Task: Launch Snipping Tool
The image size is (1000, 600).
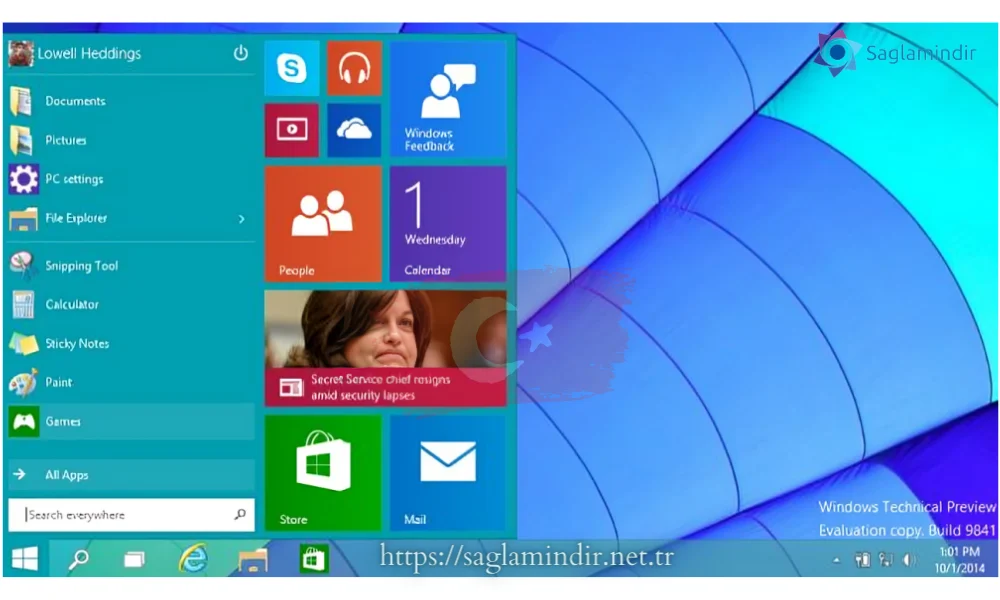Action: pyautogui.click(x=131, y=266)
